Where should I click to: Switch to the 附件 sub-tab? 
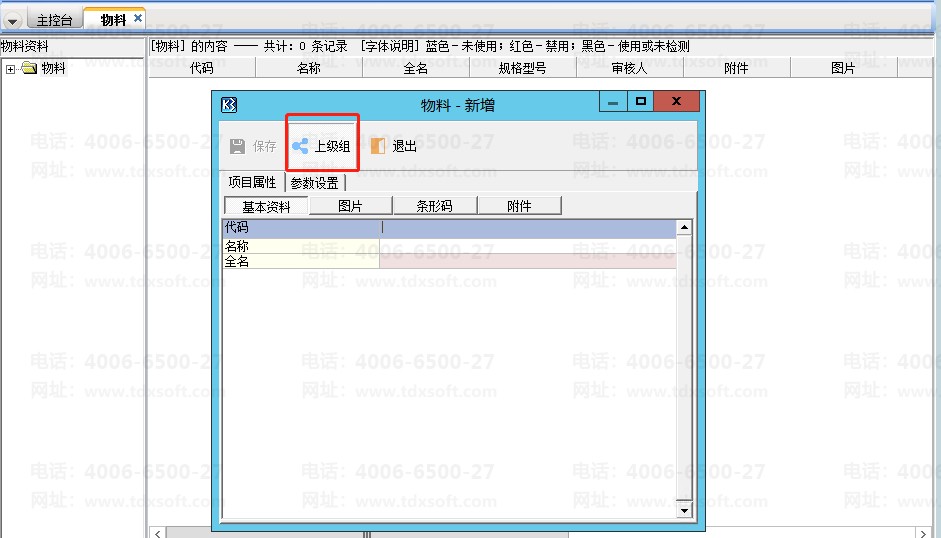(x=519, y=206)
